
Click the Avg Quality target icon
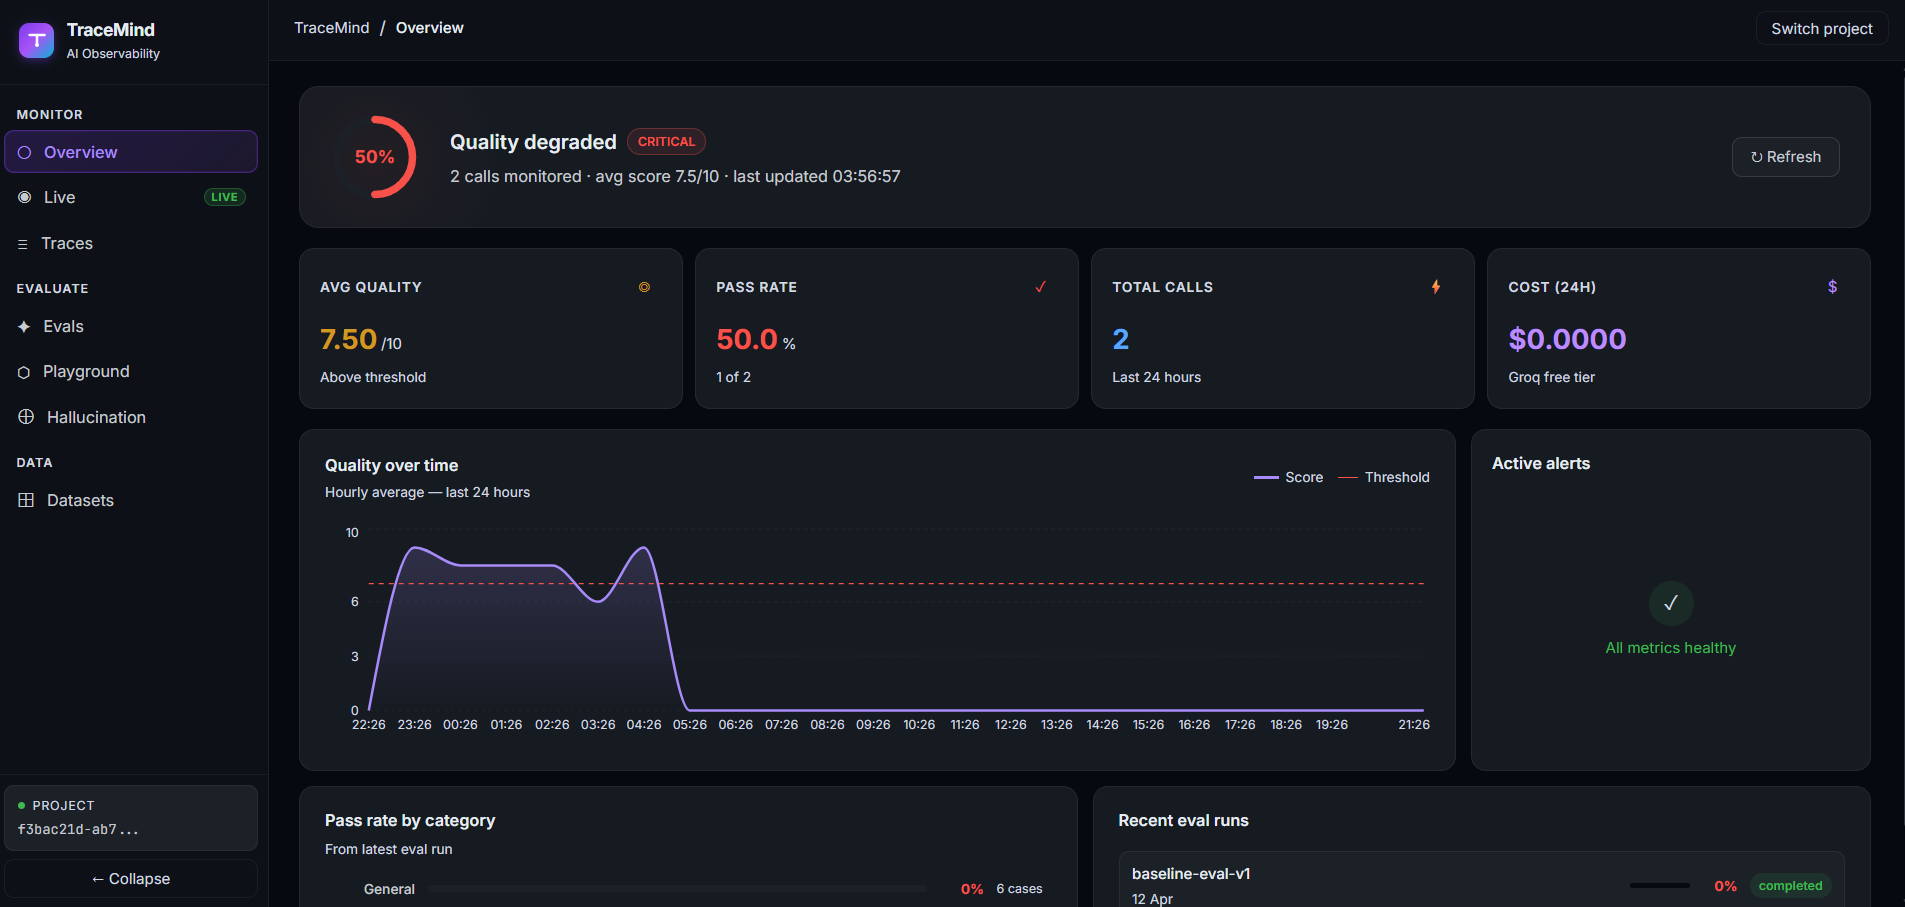(x=644, y=287)
